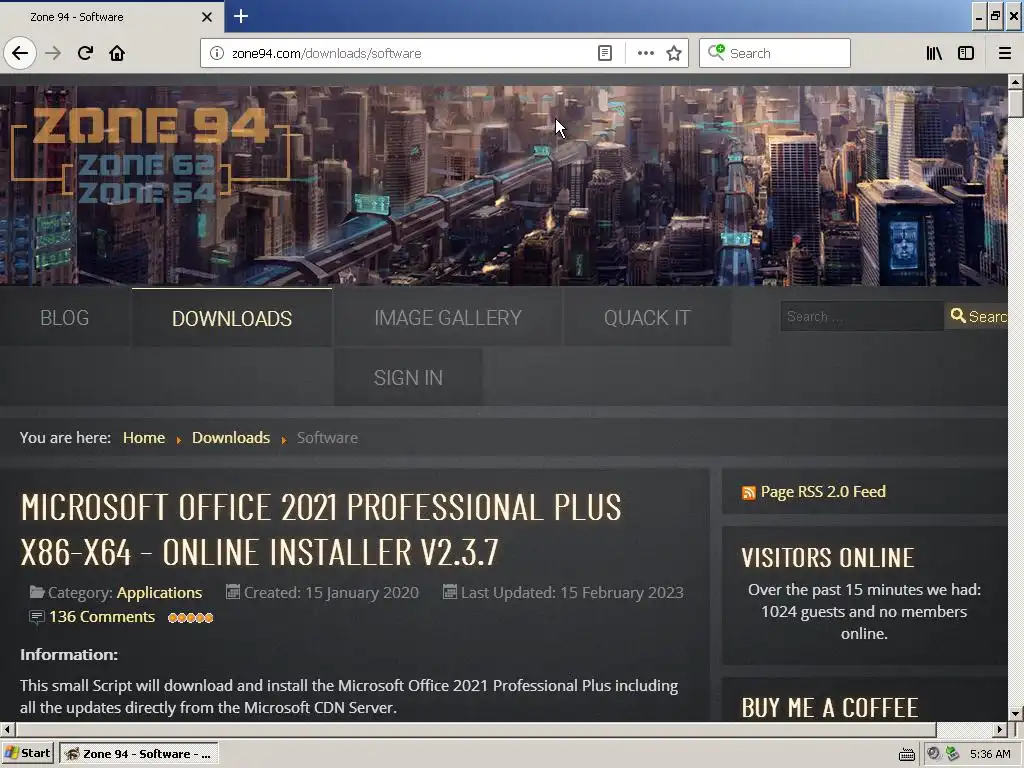1024x768 pixels.
Task: Click the site Search button with magnifier
Action: [976, 316]
